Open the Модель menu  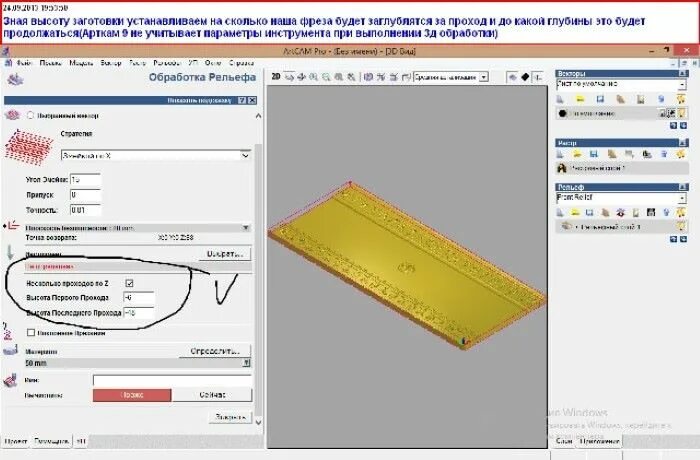(x=81, y=63)
